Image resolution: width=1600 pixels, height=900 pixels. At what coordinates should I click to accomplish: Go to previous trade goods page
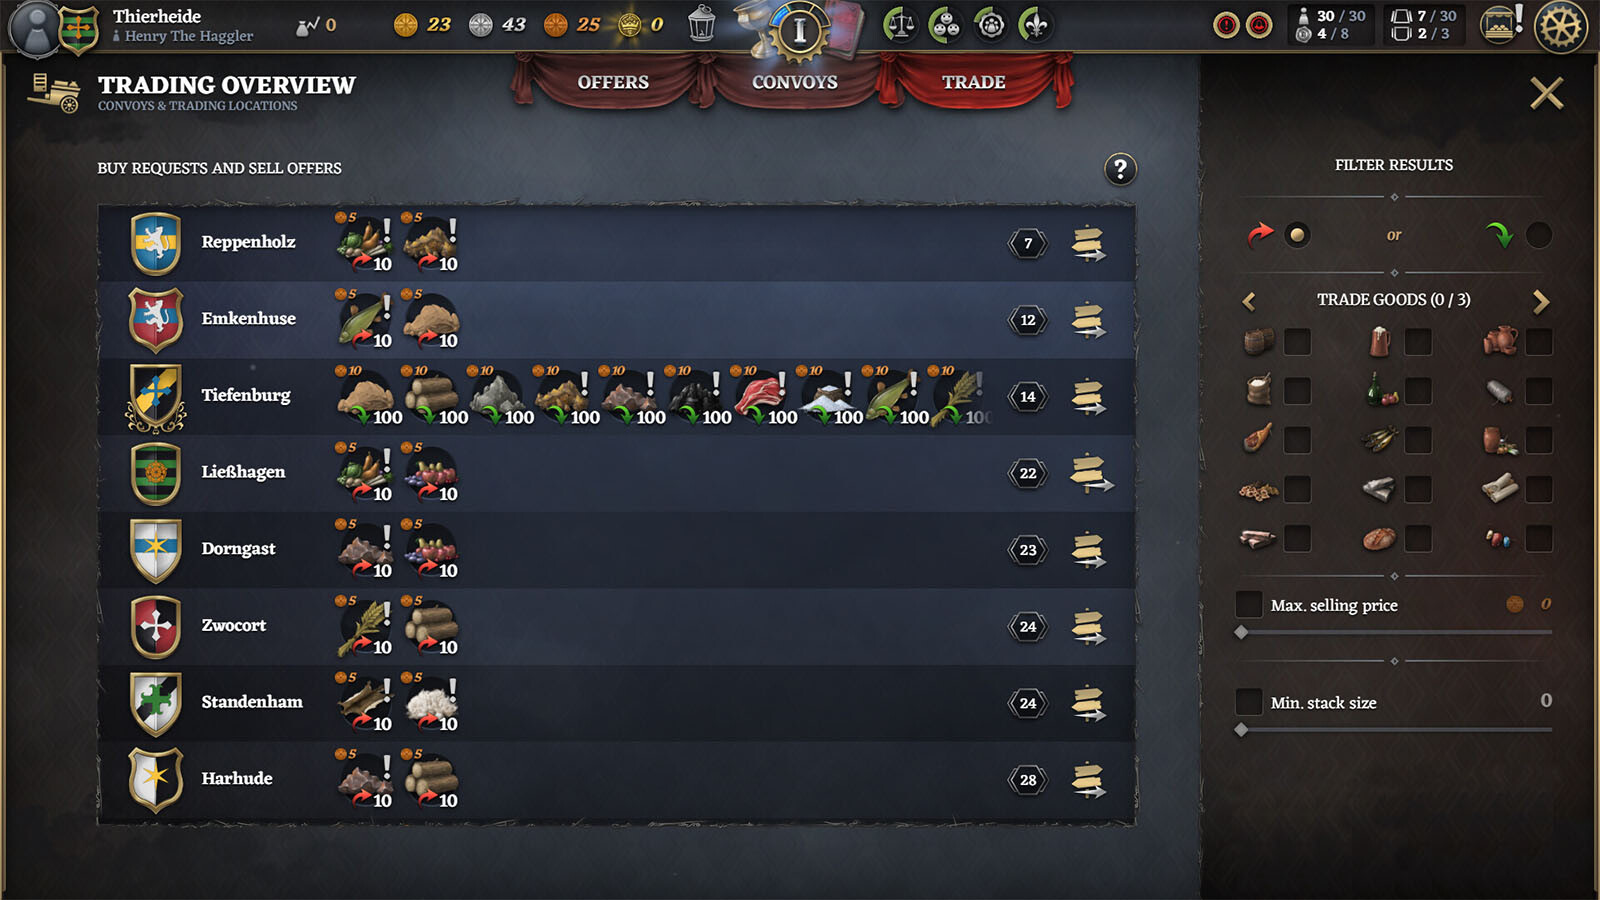coord(1249,301)
